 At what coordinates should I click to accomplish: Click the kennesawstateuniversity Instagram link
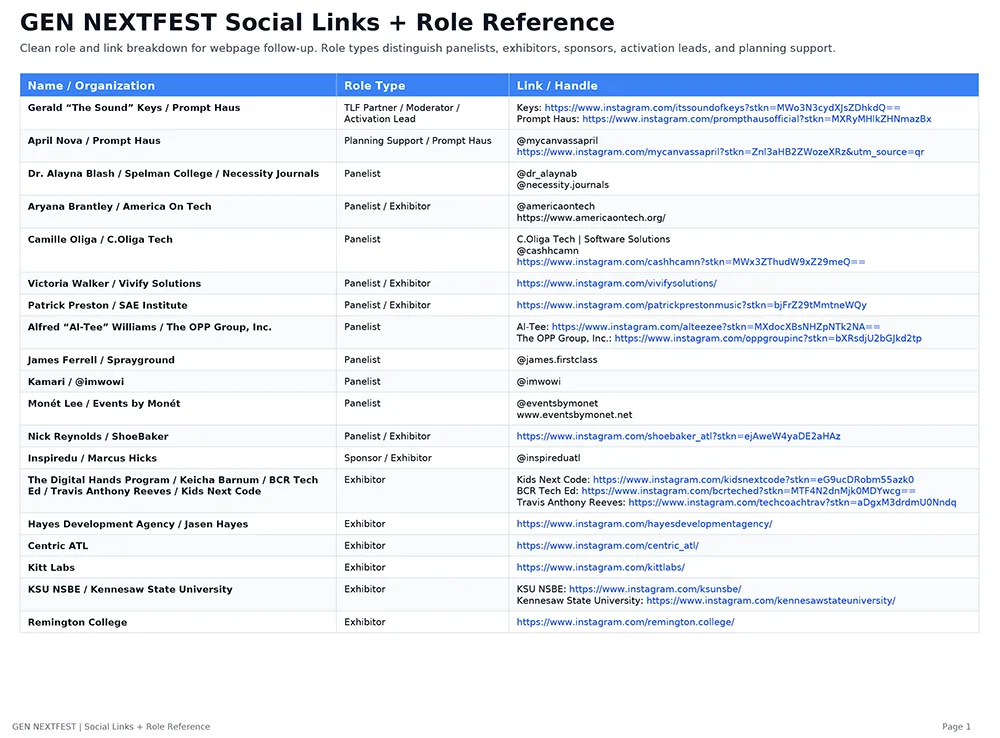[x=771, y=601]
